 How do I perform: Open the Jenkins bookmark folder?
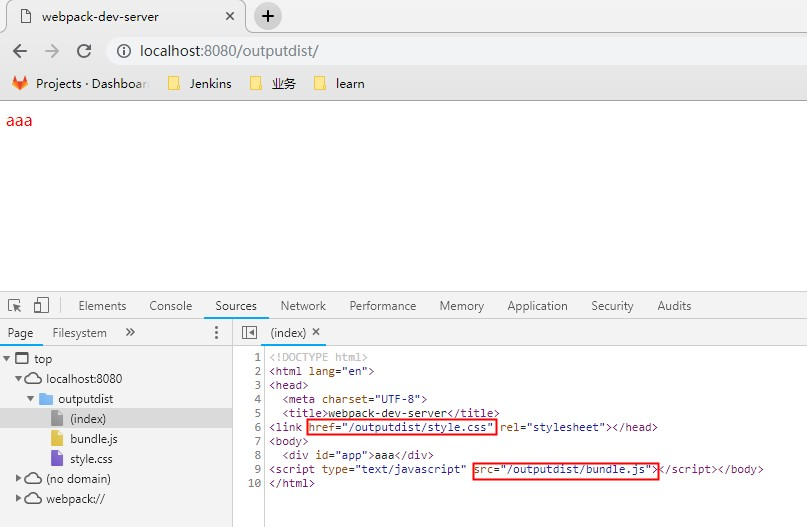[200, 83]
